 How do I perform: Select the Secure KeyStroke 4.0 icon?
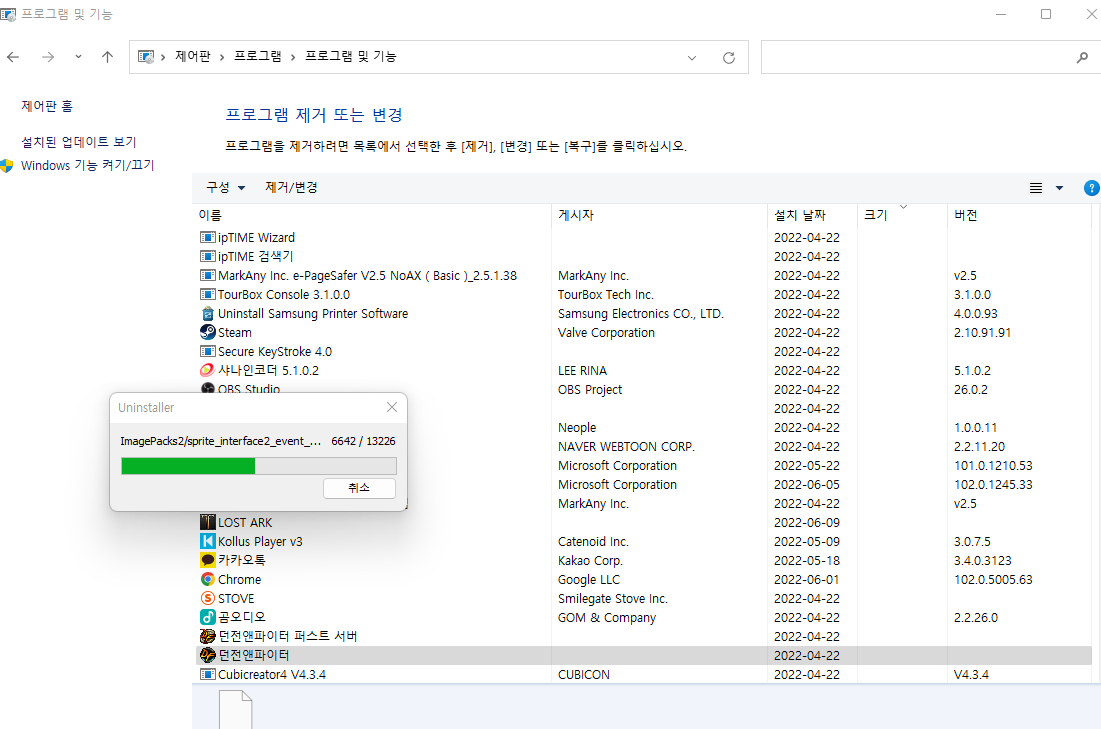(x=207, y=351)
